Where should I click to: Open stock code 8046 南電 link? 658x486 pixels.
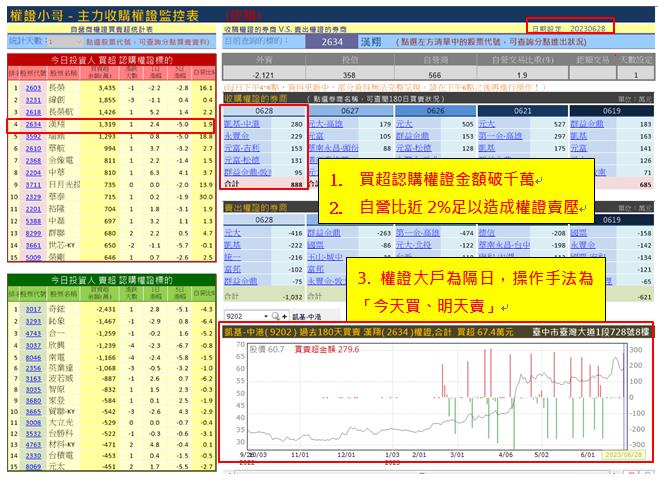click(x=33, y=358)
